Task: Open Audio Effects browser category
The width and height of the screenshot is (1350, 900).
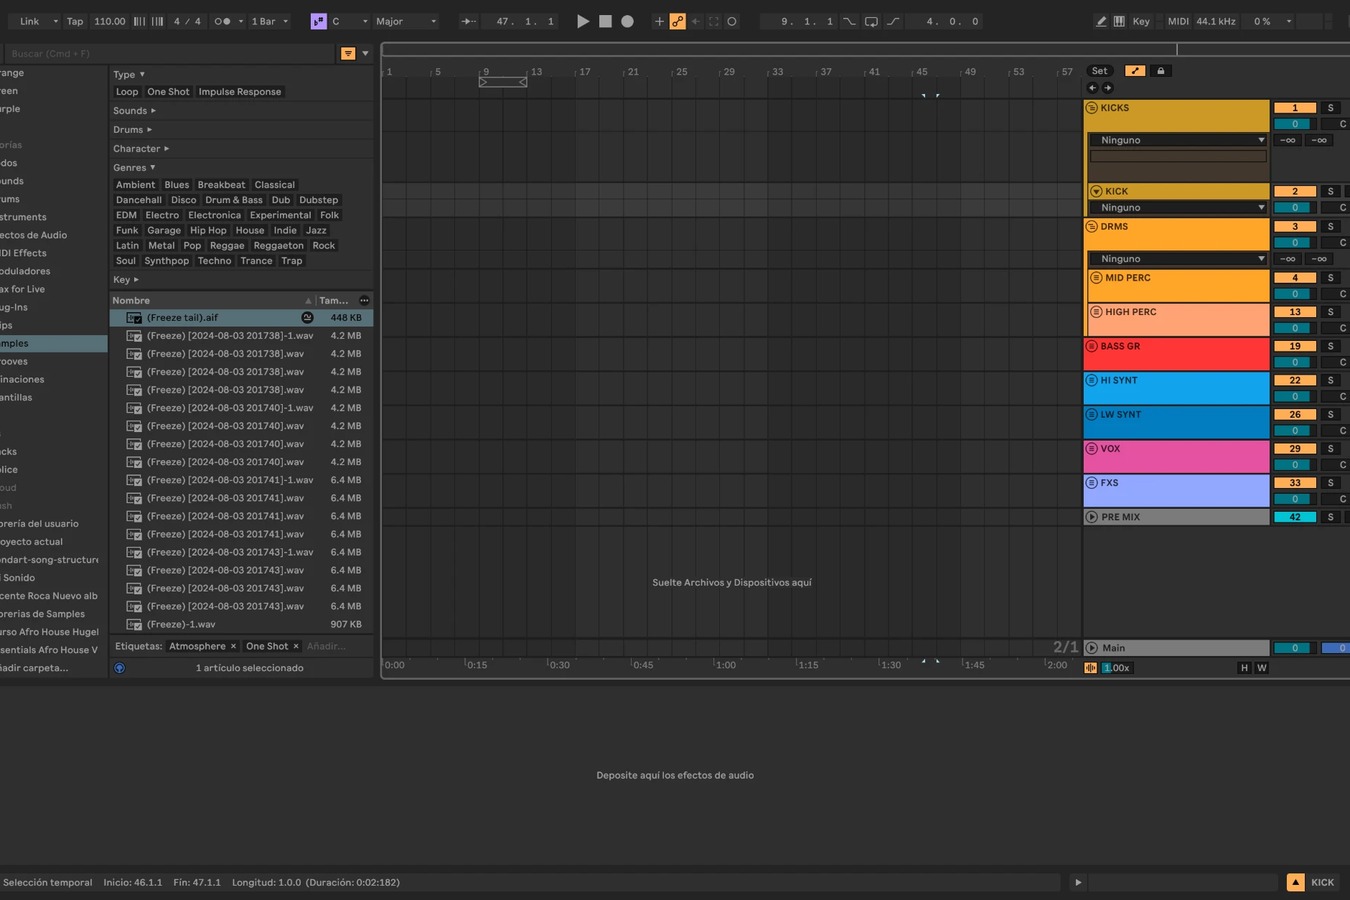Action: tap(54, 235)
